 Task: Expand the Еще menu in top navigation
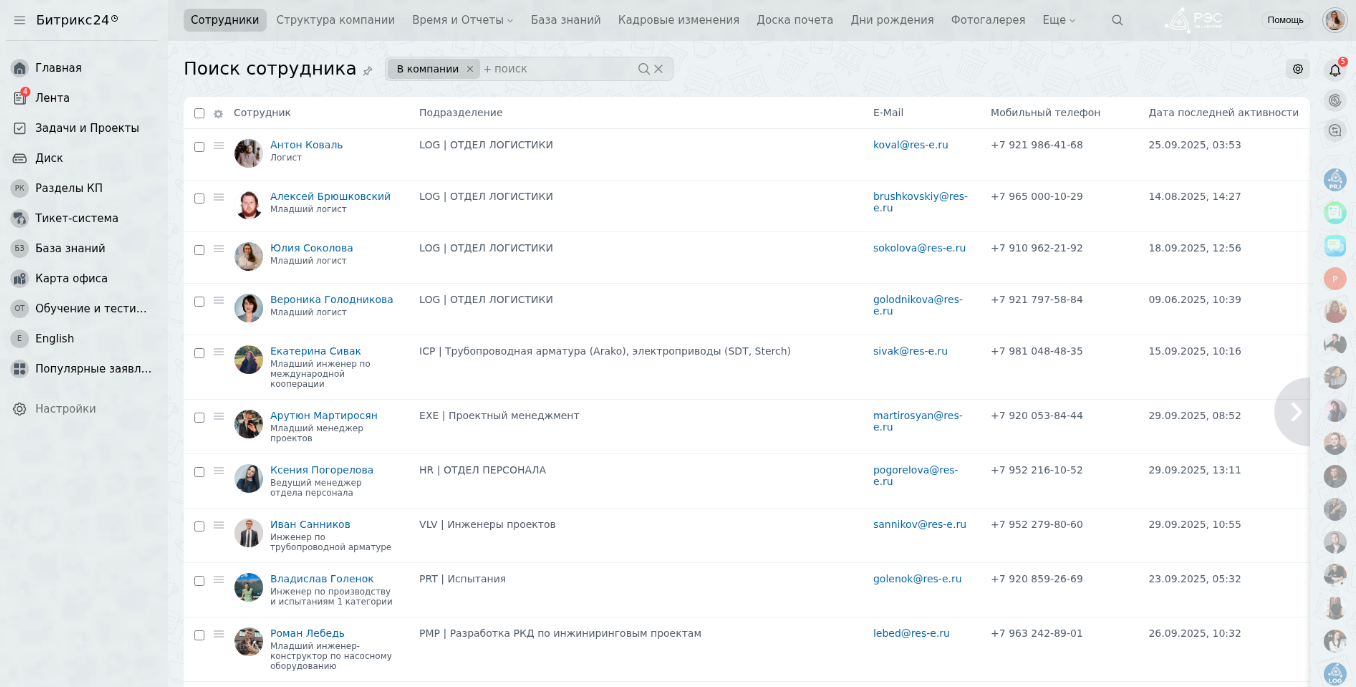click(x=1058, y=20)
